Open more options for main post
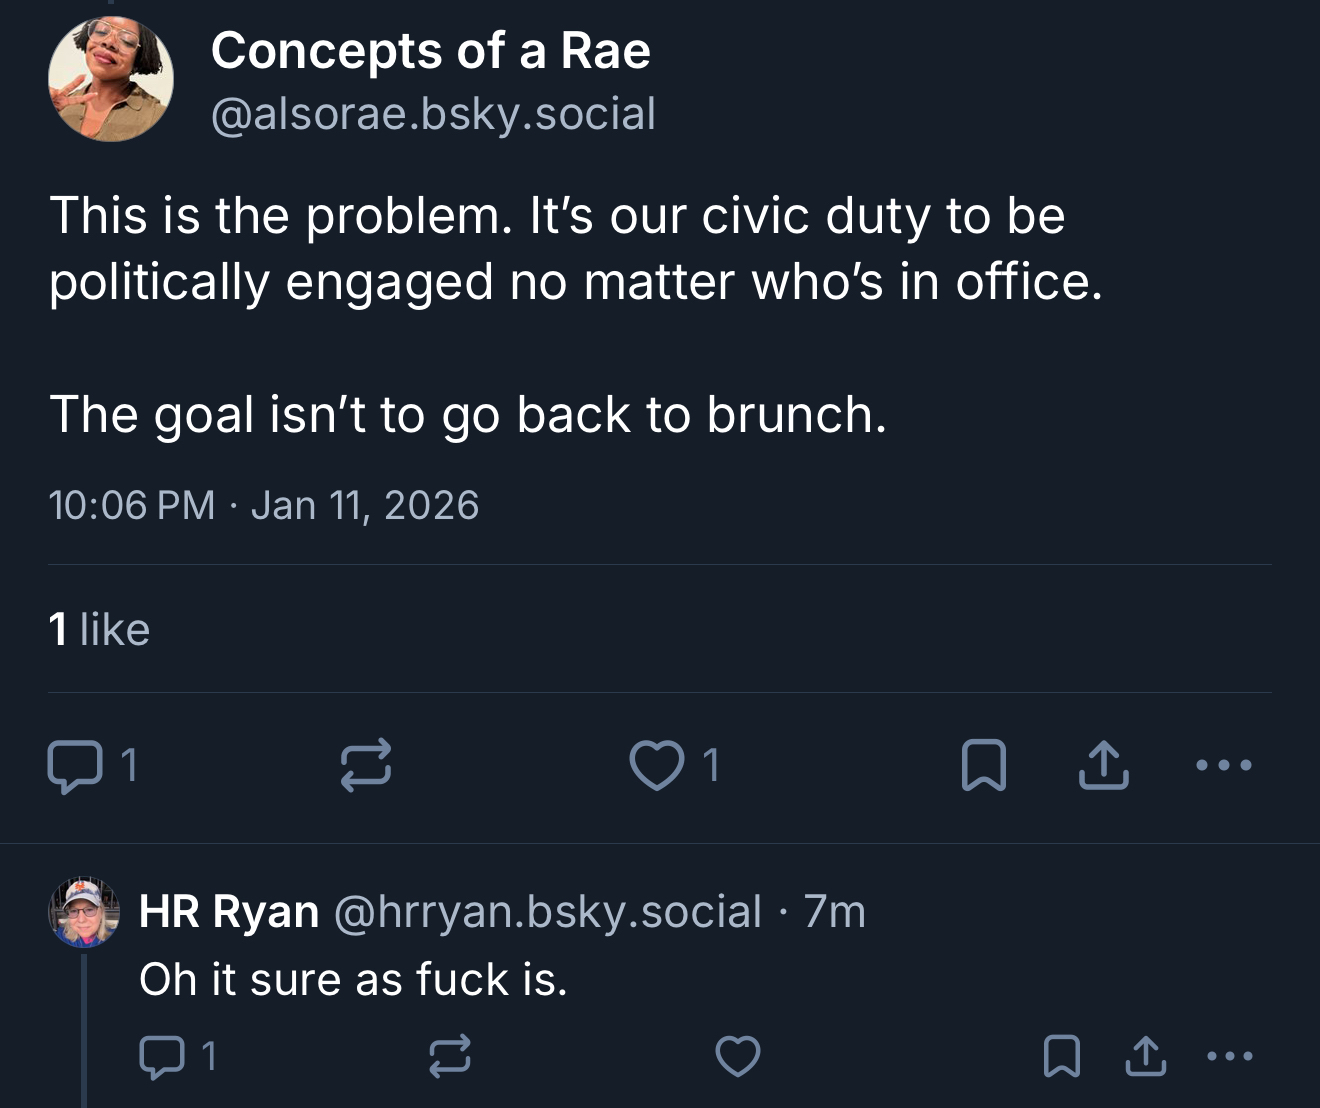 pos(1224,766)
